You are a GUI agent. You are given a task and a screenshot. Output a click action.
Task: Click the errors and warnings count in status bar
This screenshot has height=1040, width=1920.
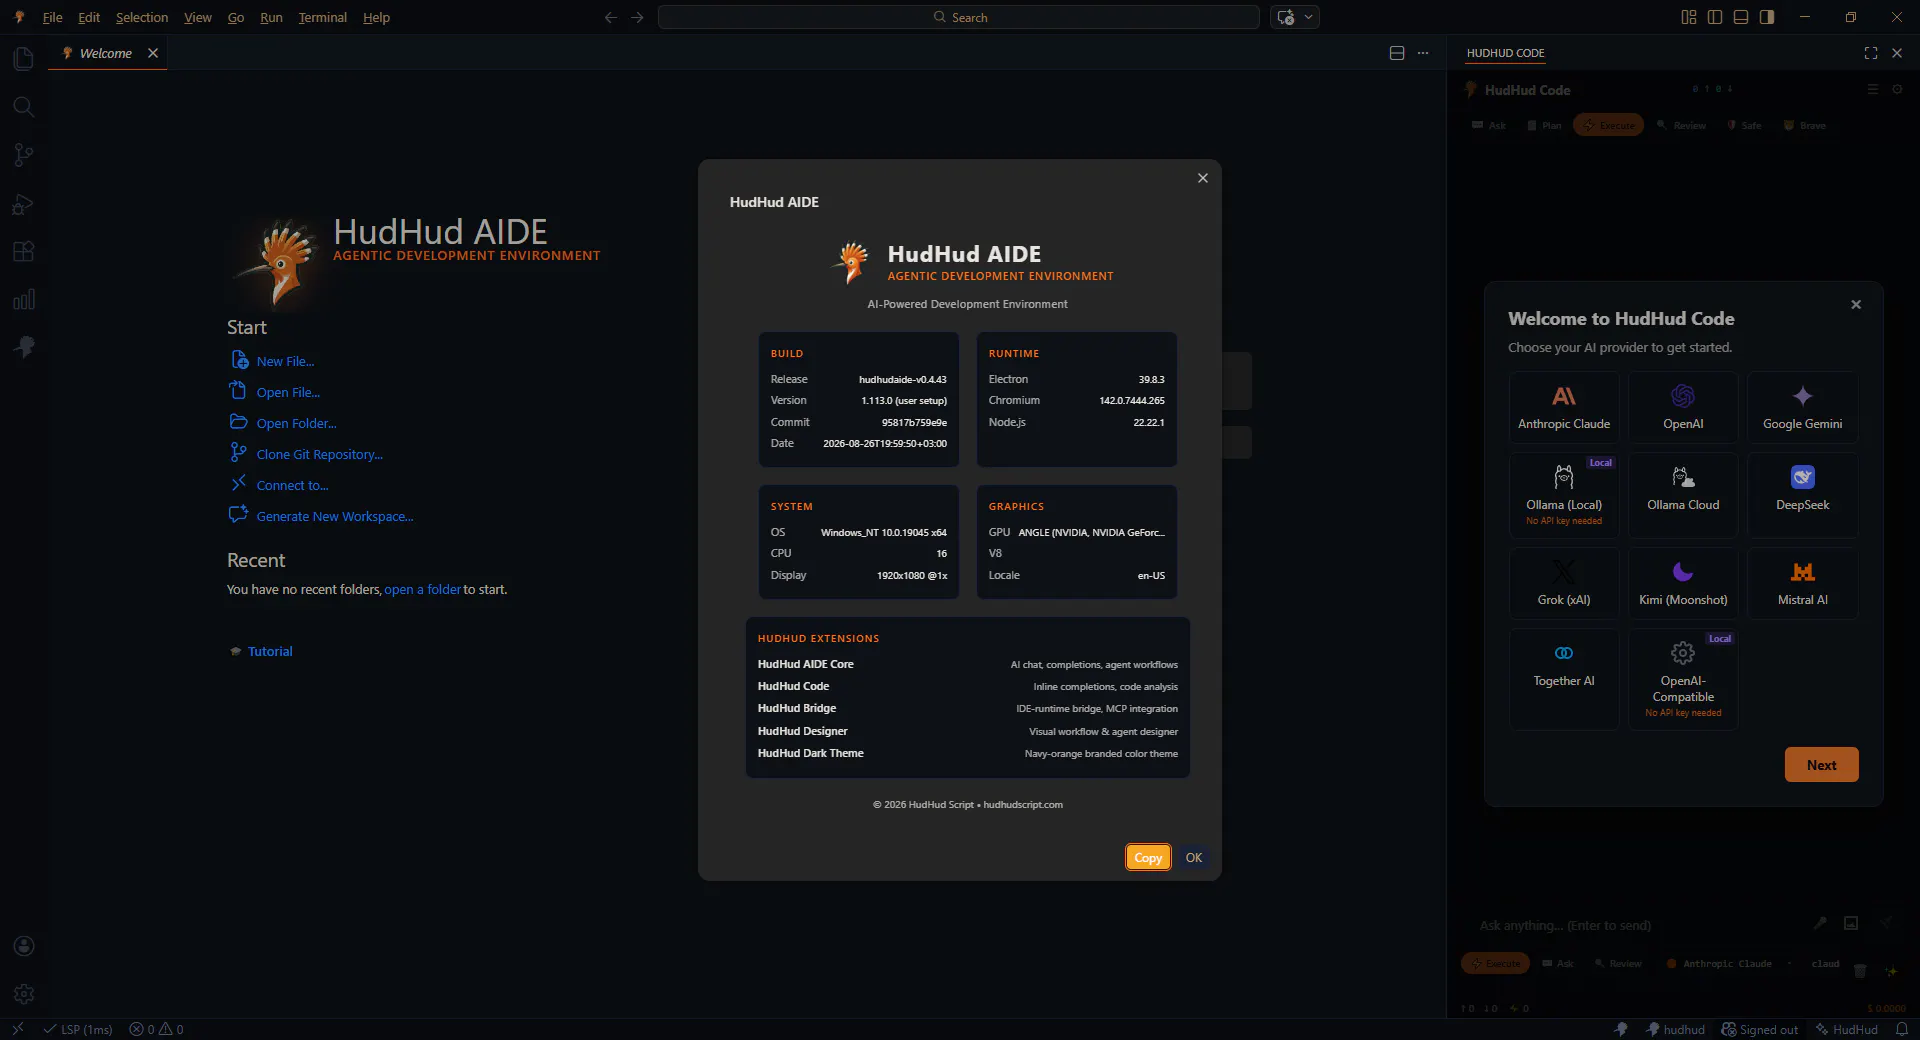(157, 1029)
